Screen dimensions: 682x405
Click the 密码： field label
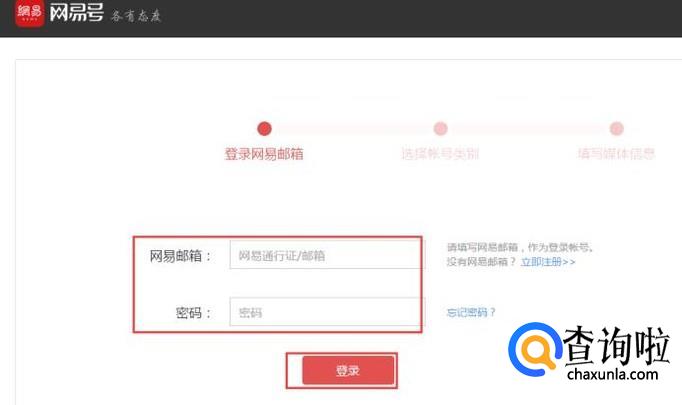pyautogui.click(x=193, y=313)
